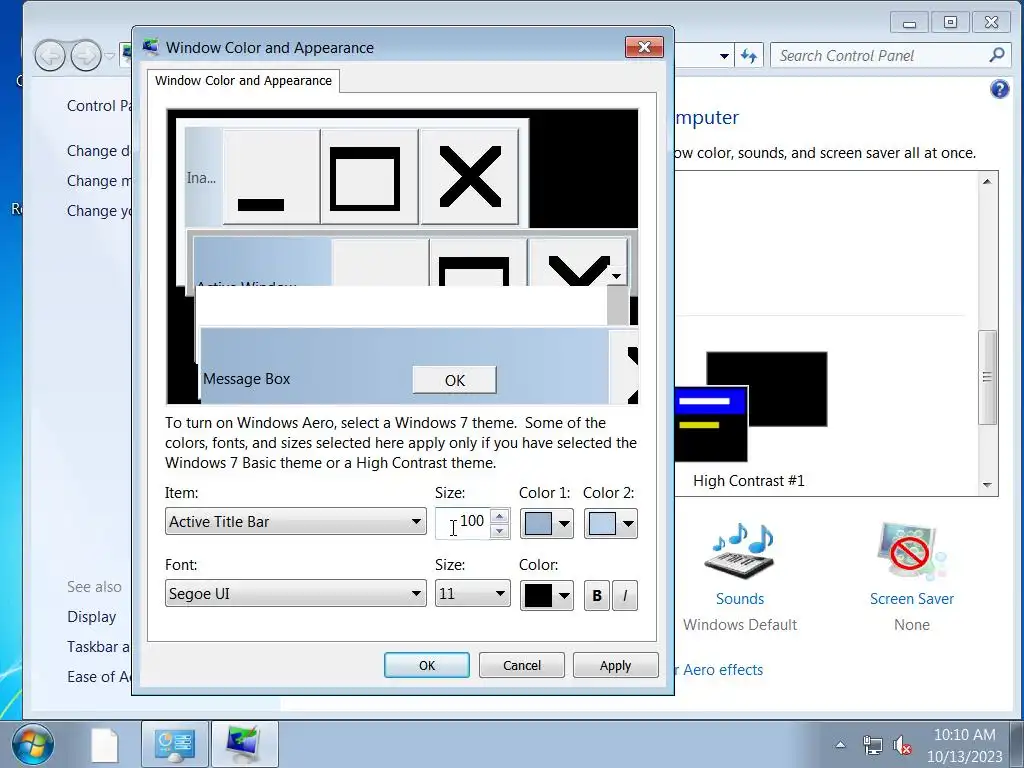Click the preview inactive window maximize square
This screenshot has width=1024, height=768.
click(x=370, y=176)
